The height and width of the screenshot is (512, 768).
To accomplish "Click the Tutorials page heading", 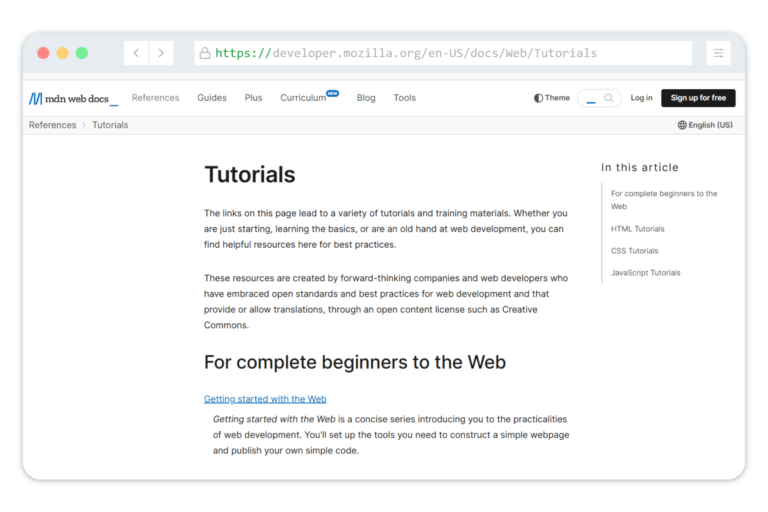I will click(250, 175).
